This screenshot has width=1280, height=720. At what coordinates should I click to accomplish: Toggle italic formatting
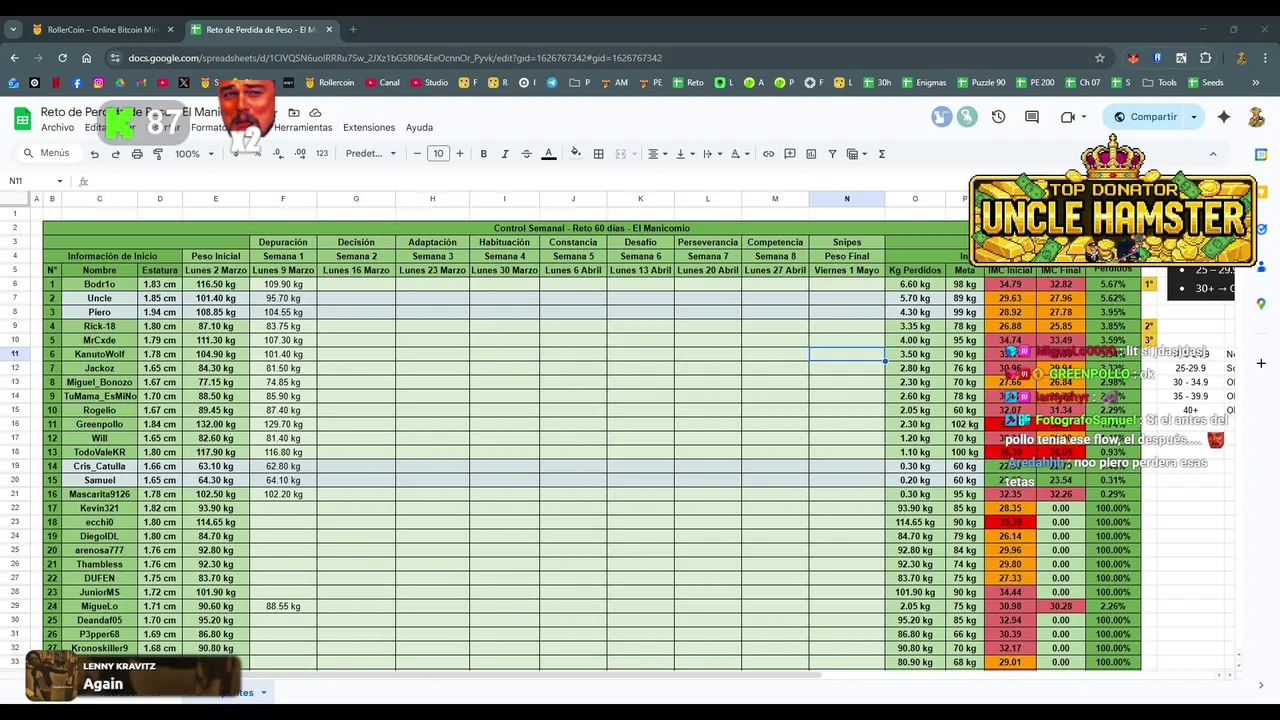click(x=505, y=154)
